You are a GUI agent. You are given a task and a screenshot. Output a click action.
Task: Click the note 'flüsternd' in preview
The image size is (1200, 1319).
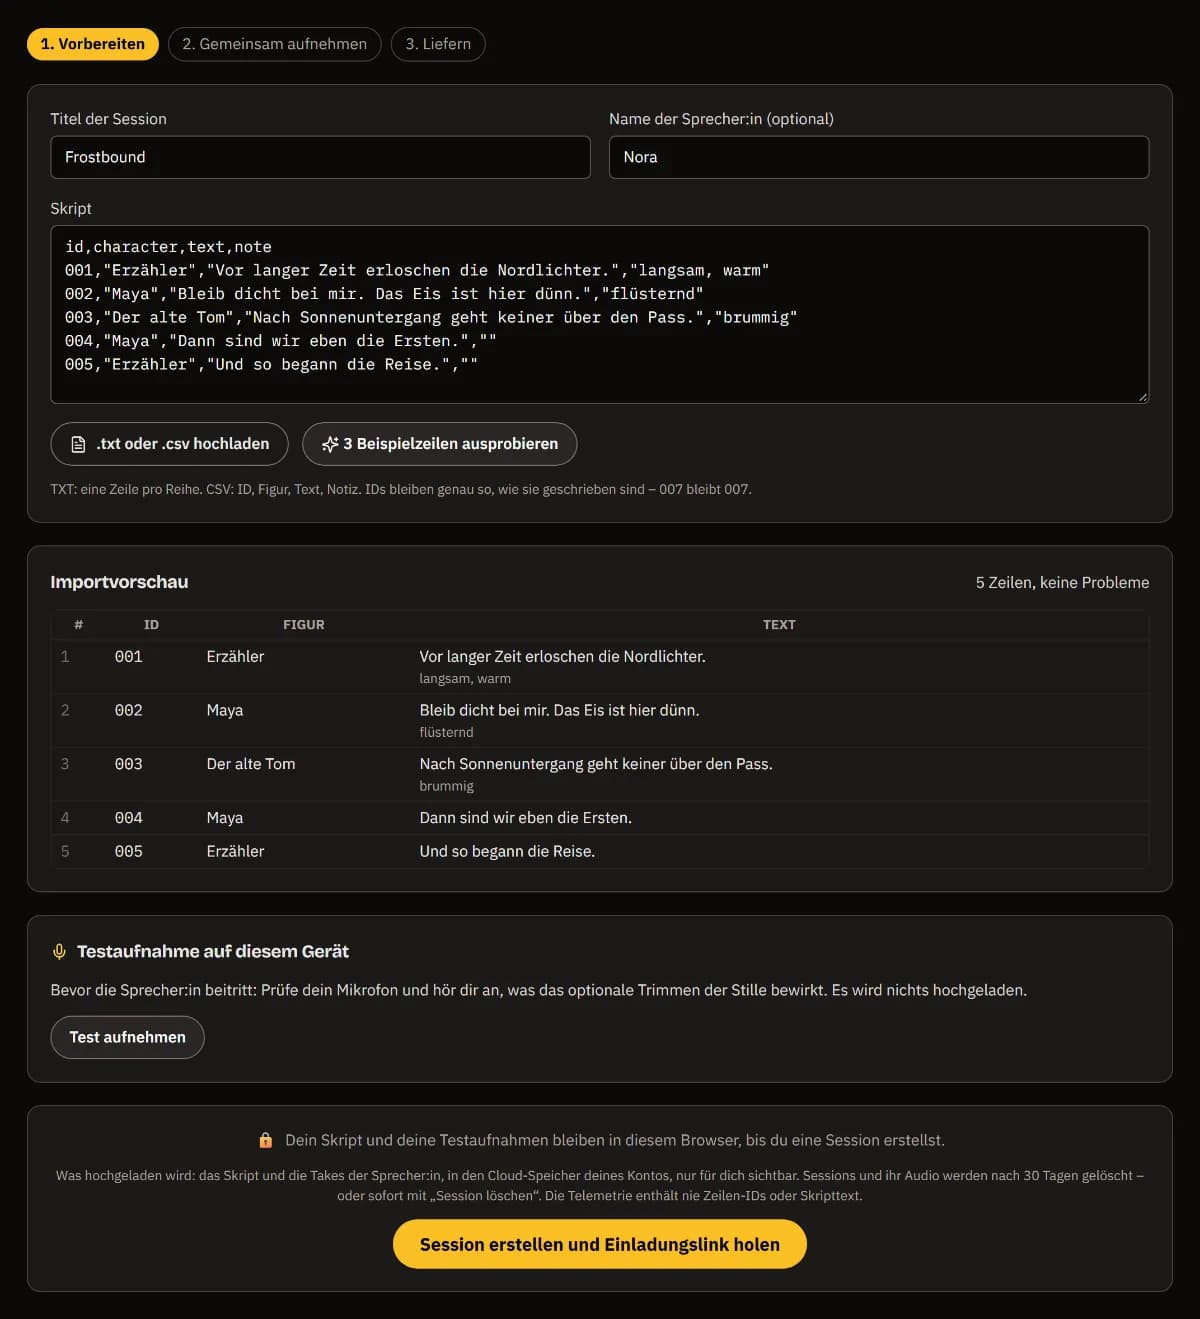(x=447, y=733)
